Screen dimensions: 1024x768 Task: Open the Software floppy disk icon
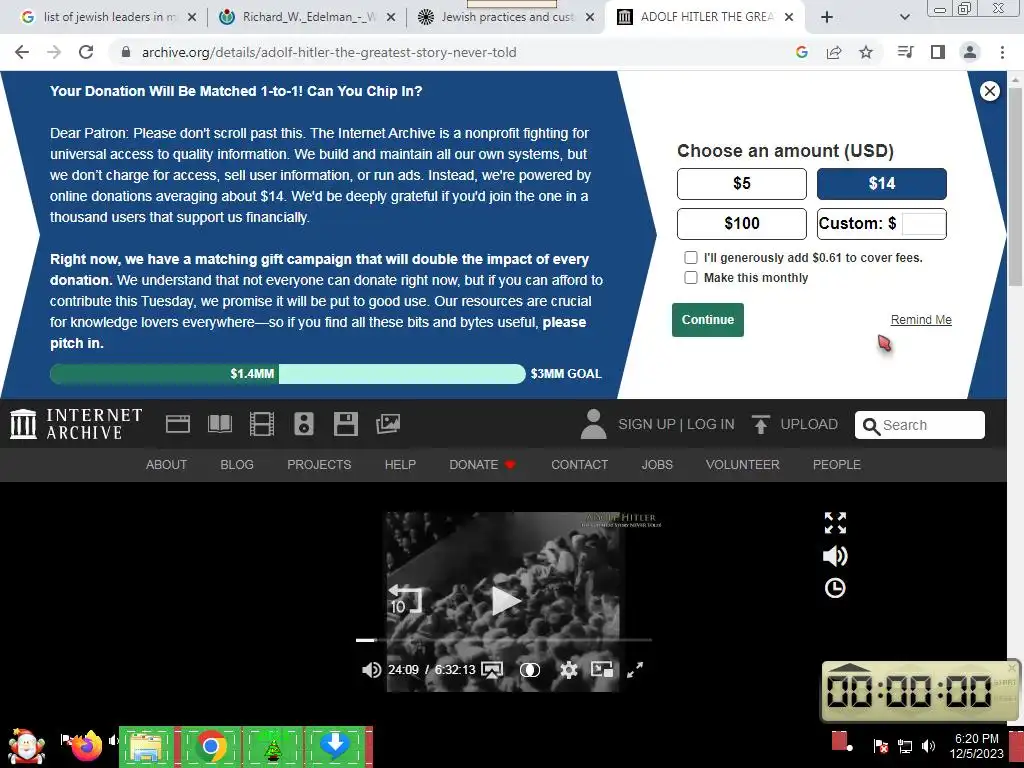click(x=345, y=424)
